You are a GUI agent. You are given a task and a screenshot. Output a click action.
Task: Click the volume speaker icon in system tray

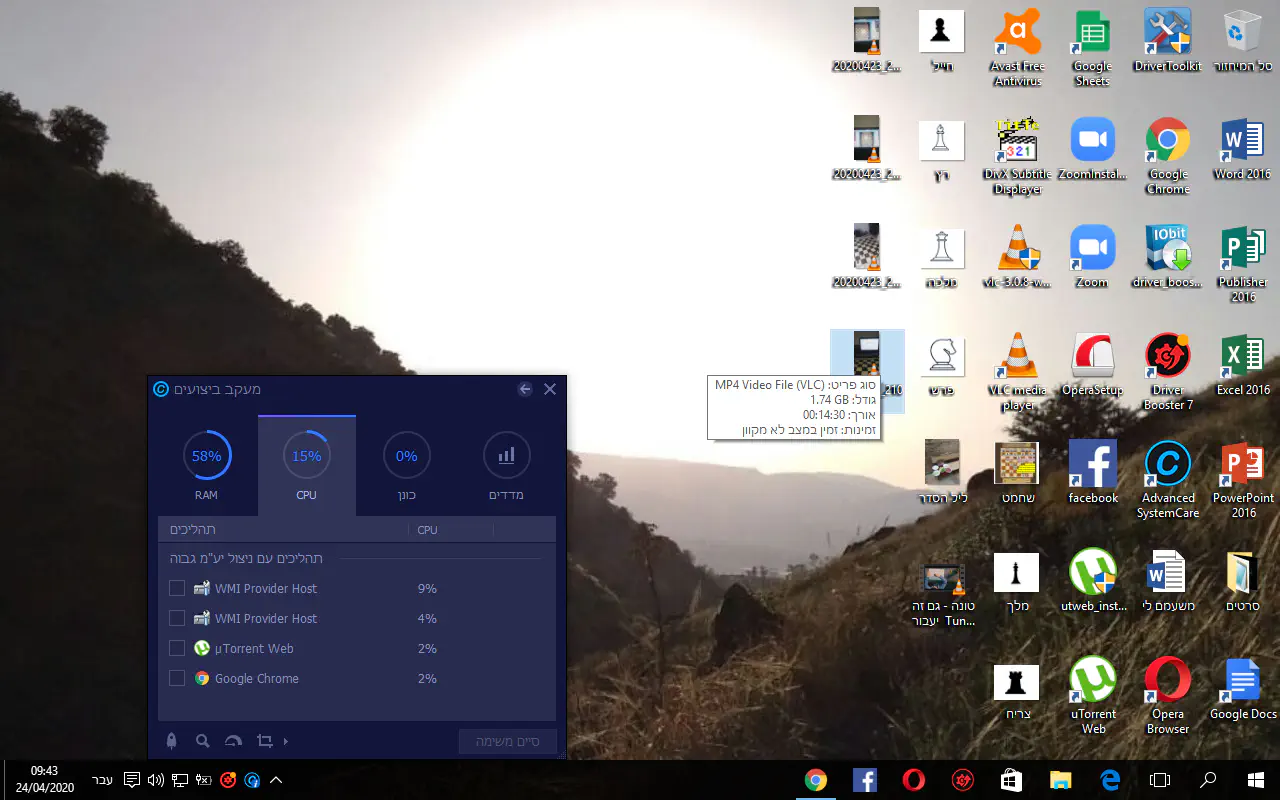pos(155,780)
